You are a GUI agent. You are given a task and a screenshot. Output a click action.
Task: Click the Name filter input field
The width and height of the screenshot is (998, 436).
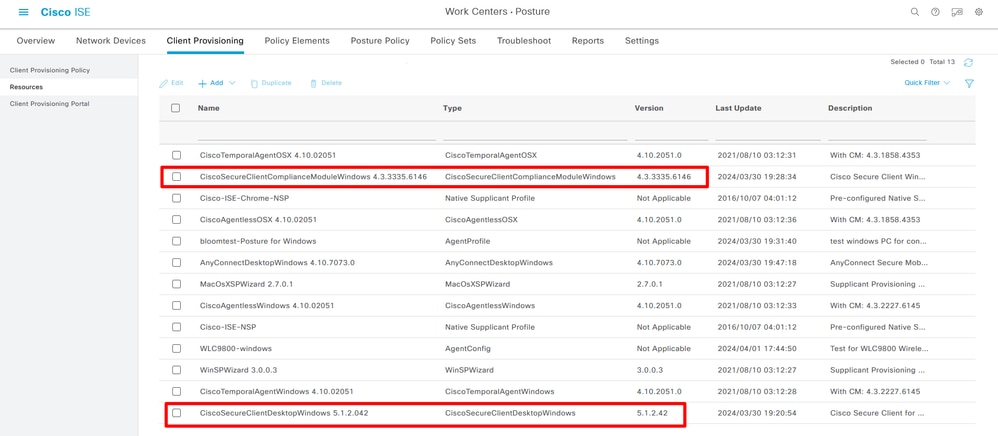point(316,134)
